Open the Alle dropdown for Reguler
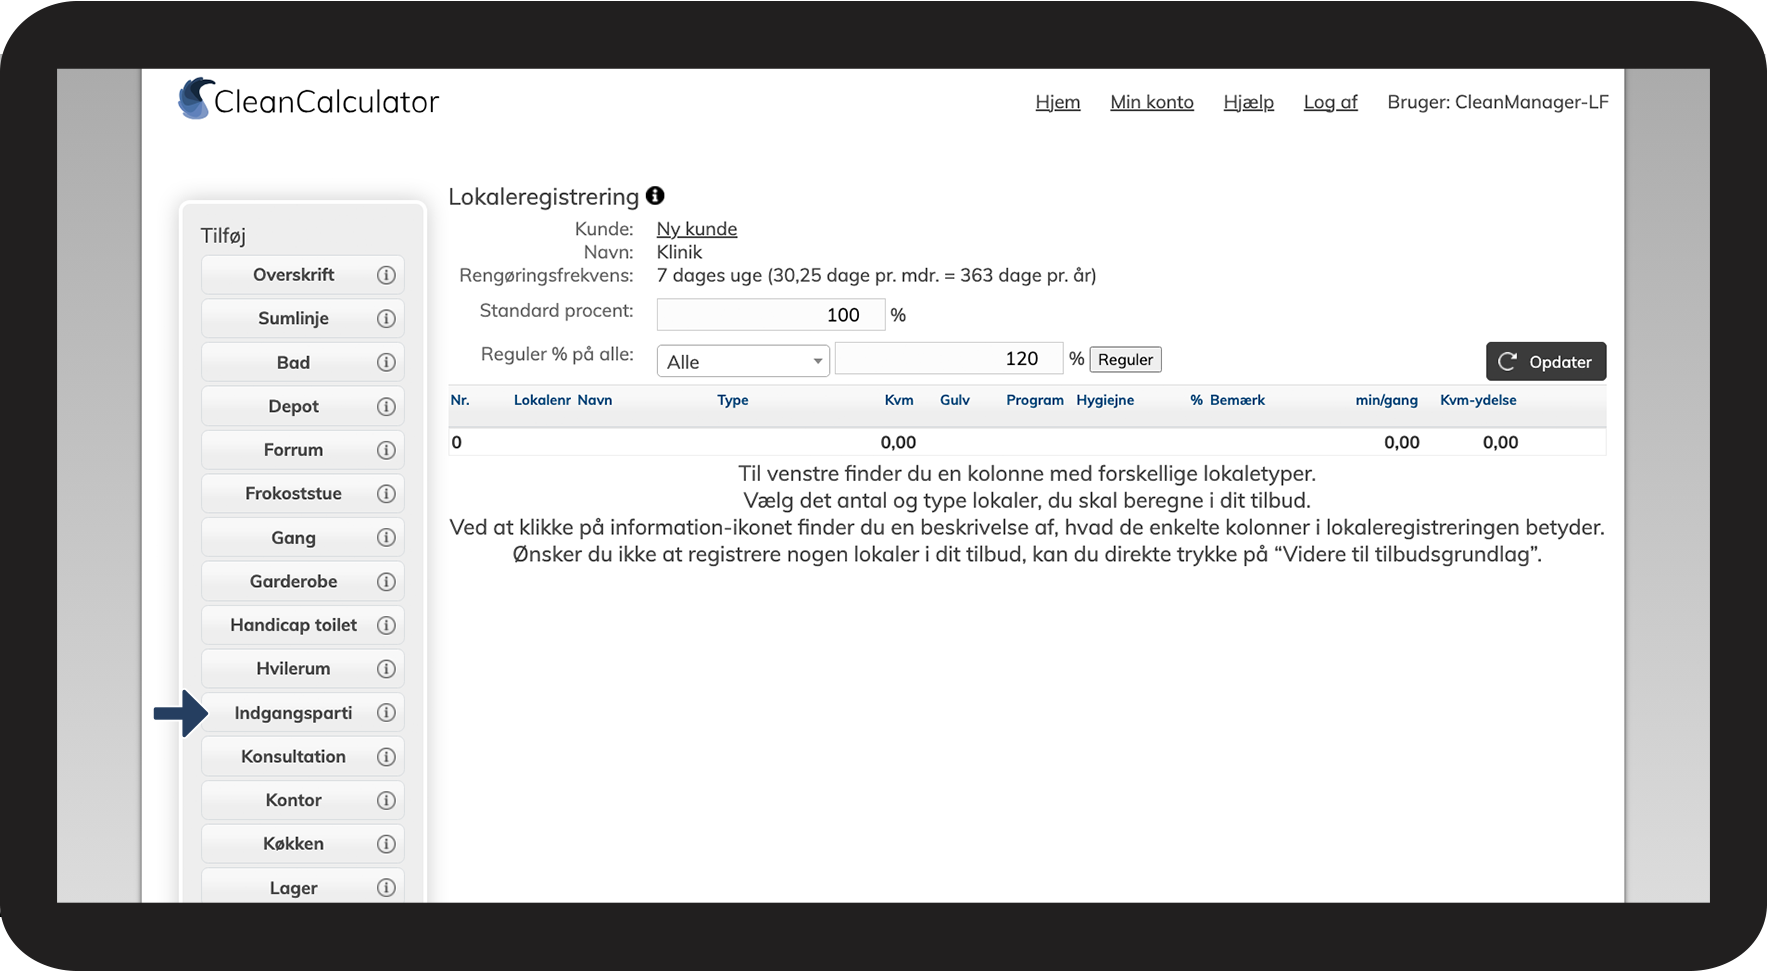 (743, 361)
